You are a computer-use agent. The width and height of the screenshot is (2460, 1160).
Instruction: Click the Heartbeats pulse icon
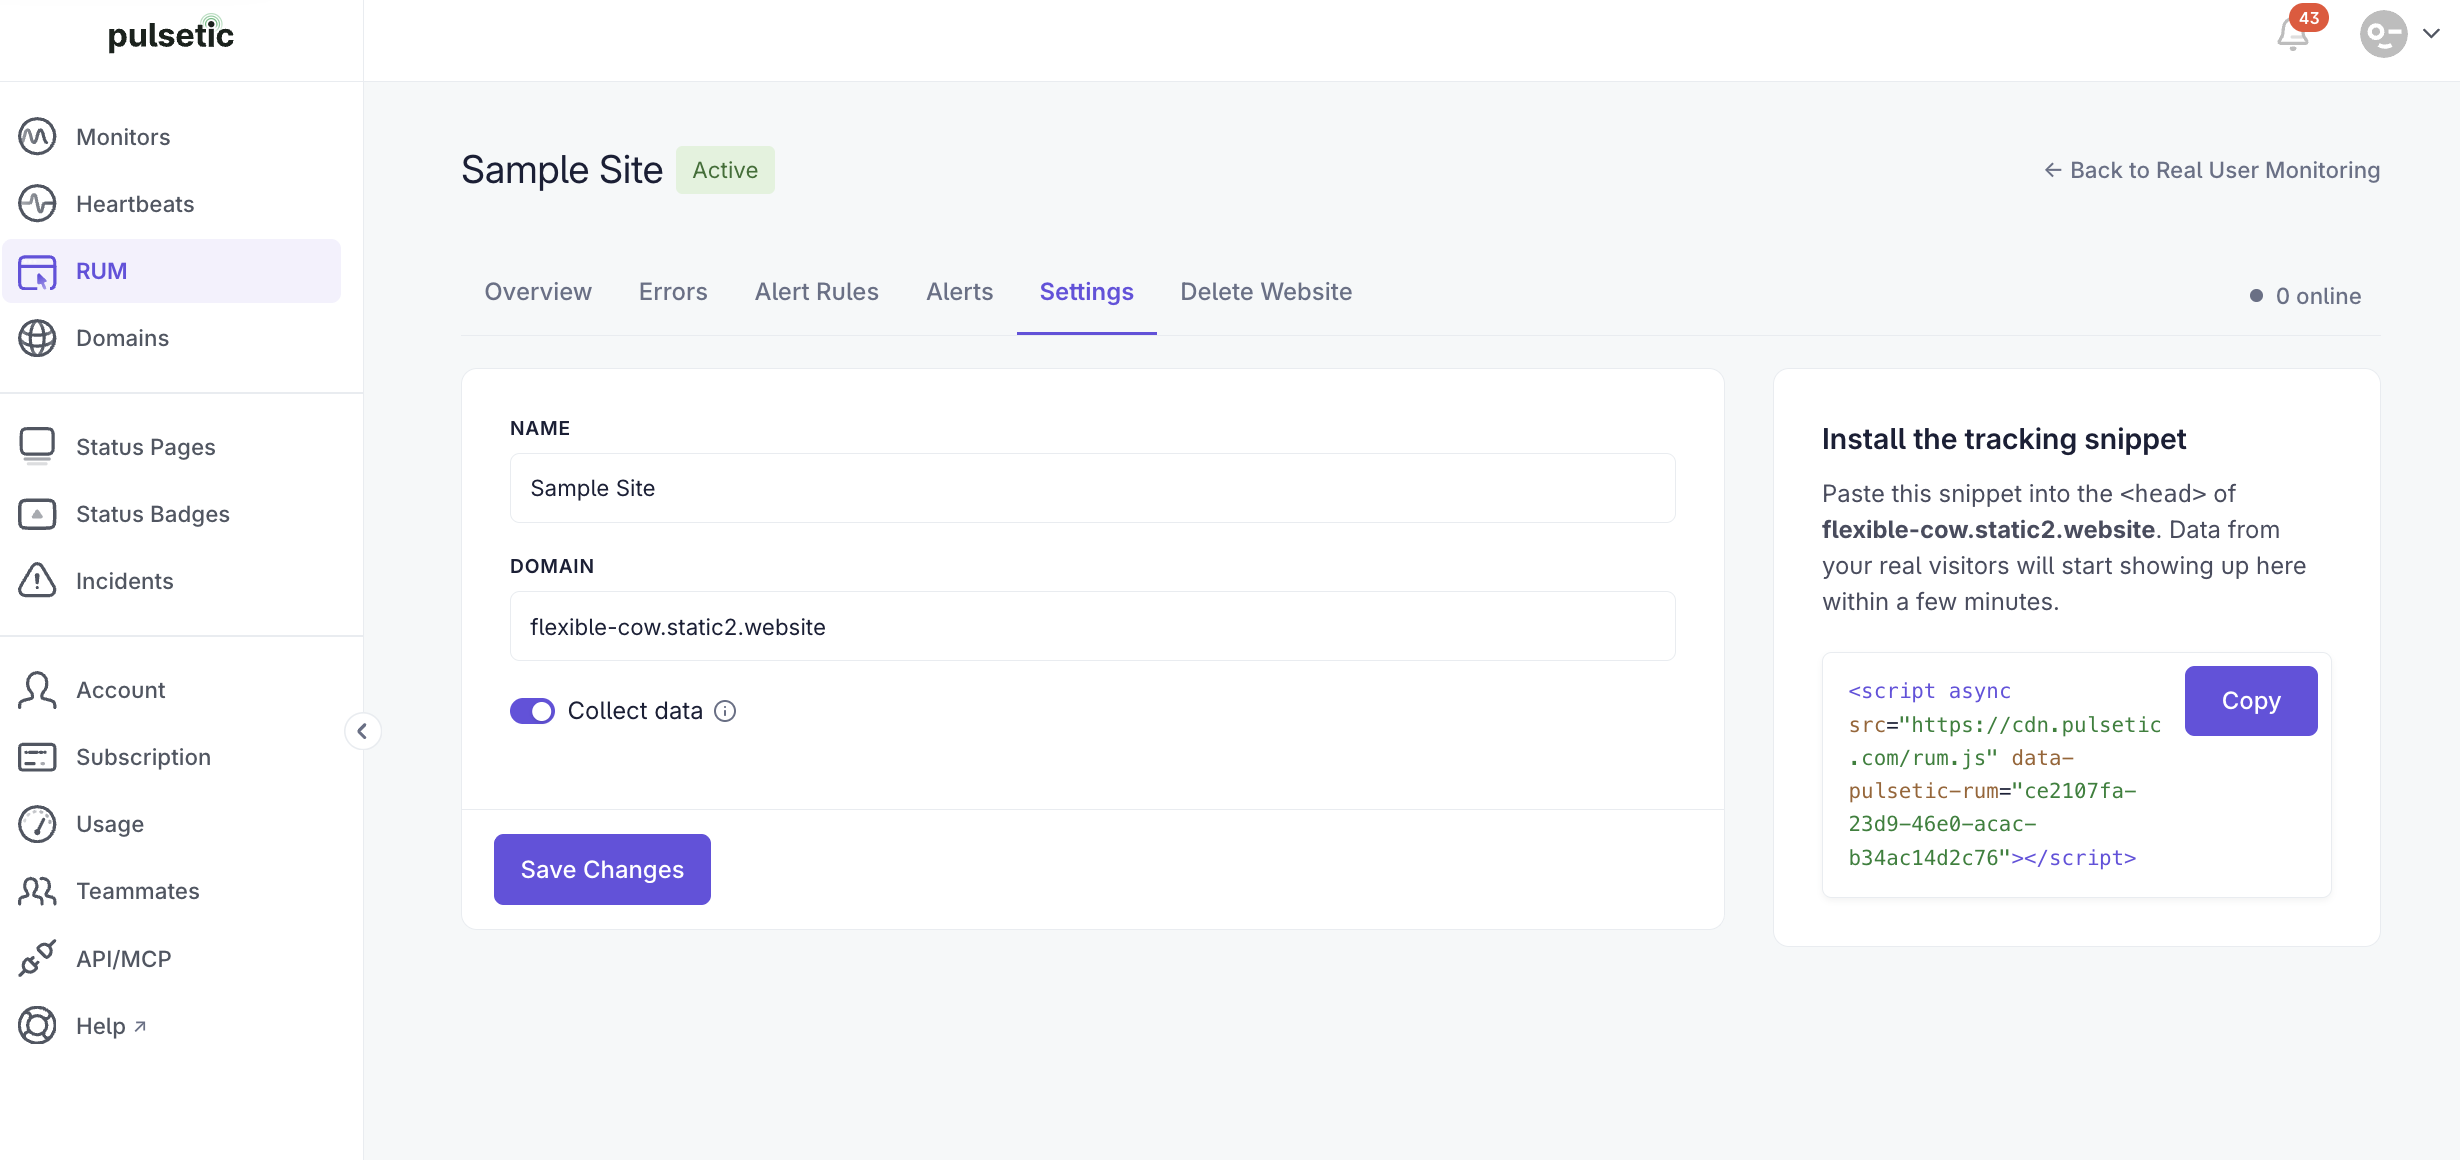(x=37, y=204)
